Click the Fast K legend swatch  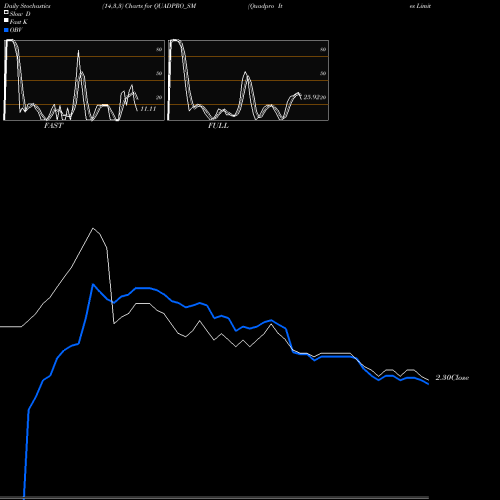pos(6,20)
